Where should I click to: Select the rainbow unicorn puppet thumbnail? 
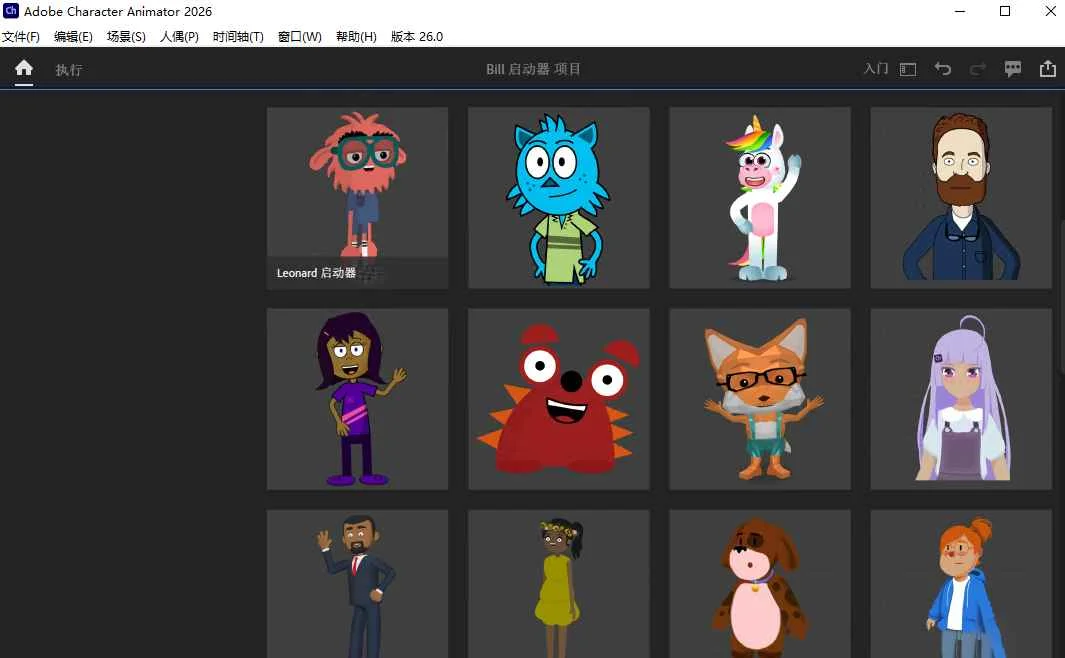pos(760,198)
